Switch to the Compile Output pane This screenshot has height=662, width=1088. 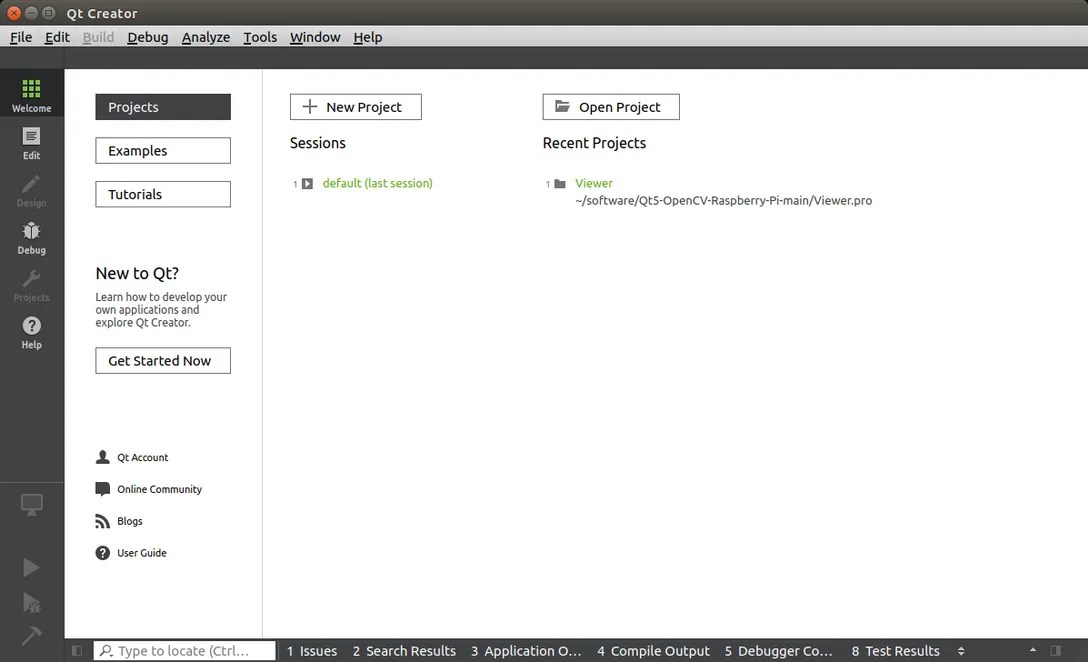click(654, 650)
